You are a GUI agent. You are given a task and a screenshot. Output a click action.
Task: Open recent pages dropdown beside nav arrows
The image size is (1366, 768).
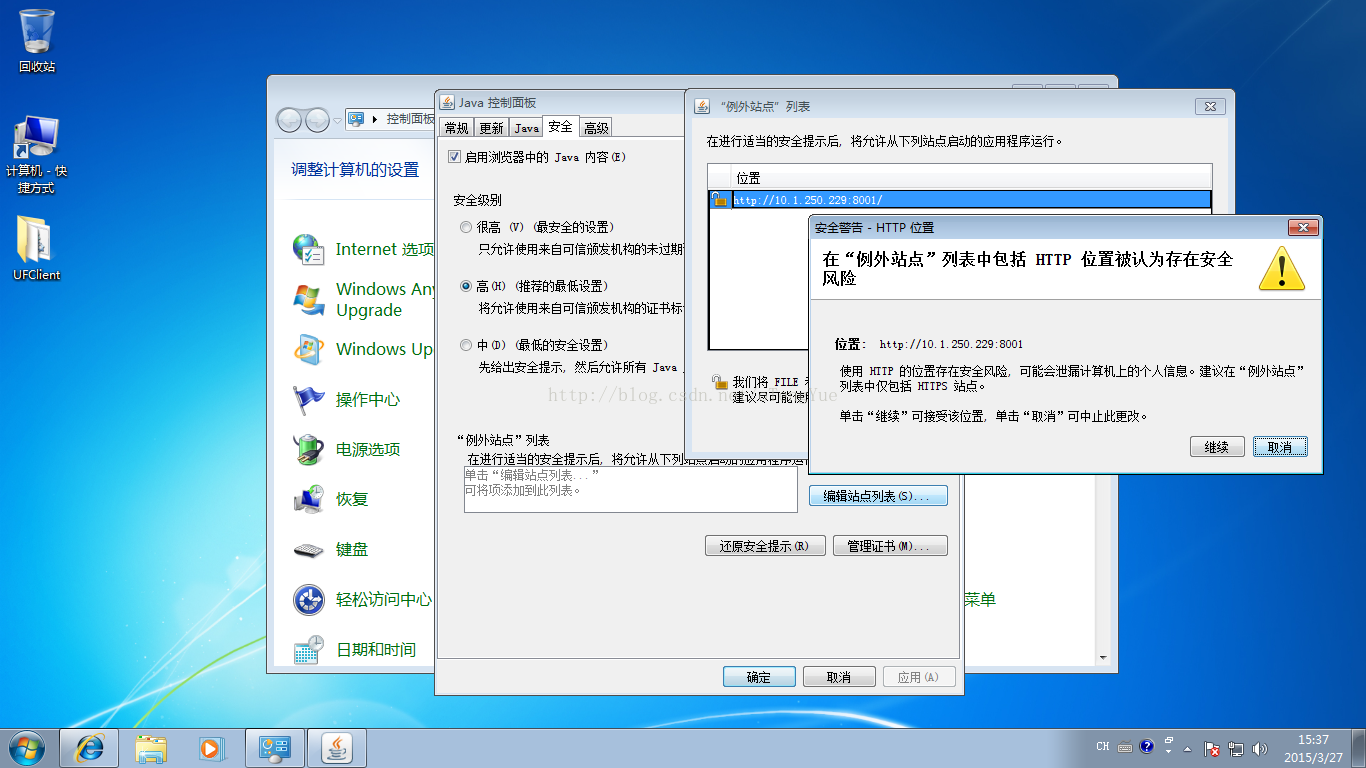coord(337,120)
